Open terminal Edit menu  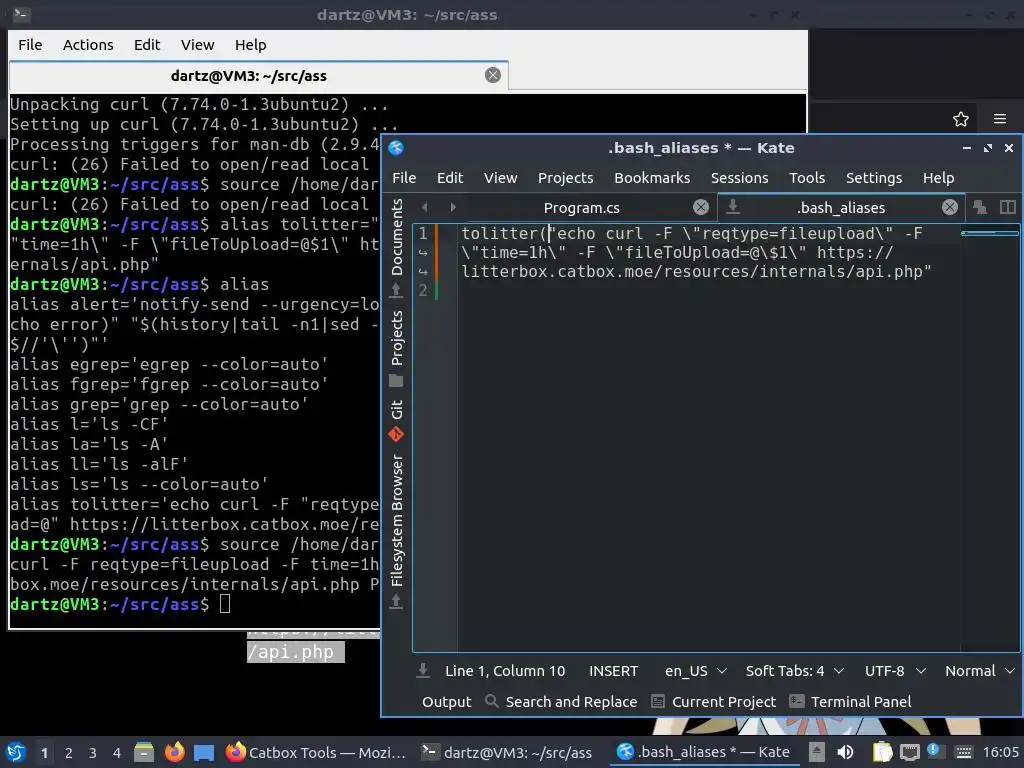coord(147,44)
